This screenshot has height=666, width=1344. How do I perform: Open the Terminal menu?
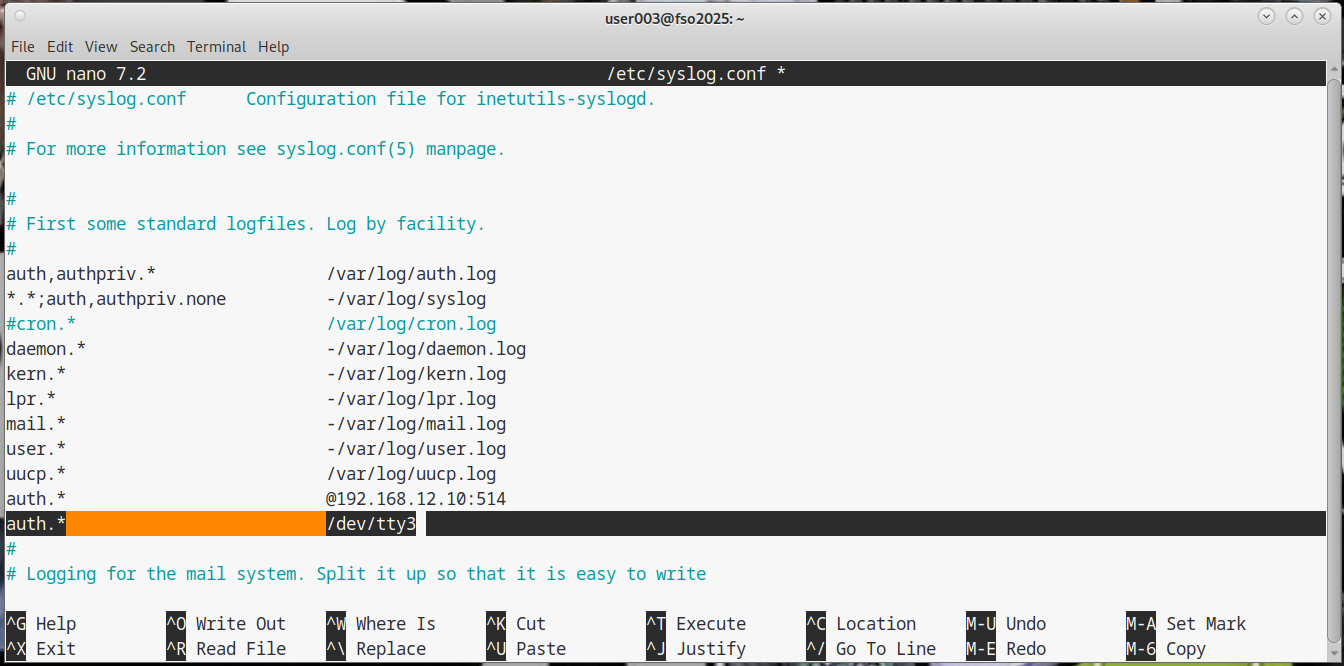coord(216,47)
